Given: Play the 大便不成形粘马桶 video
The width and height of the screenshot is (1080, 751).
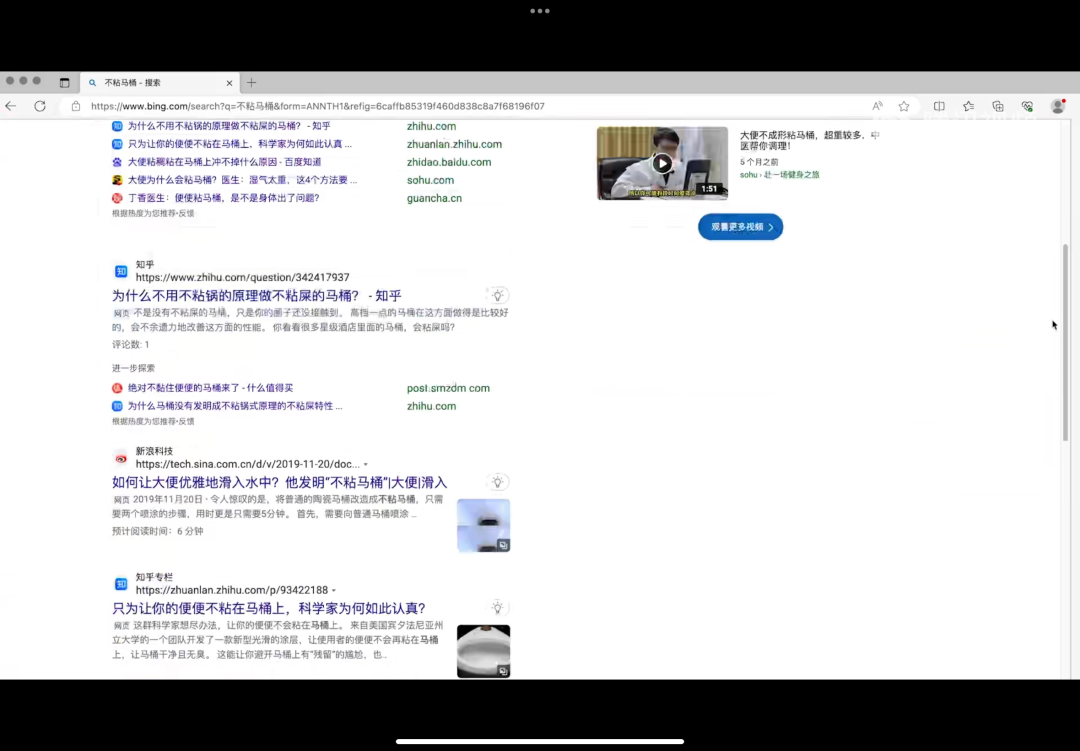Looking at the screenshot, I should pyautogui.click(x=662, y=163).
